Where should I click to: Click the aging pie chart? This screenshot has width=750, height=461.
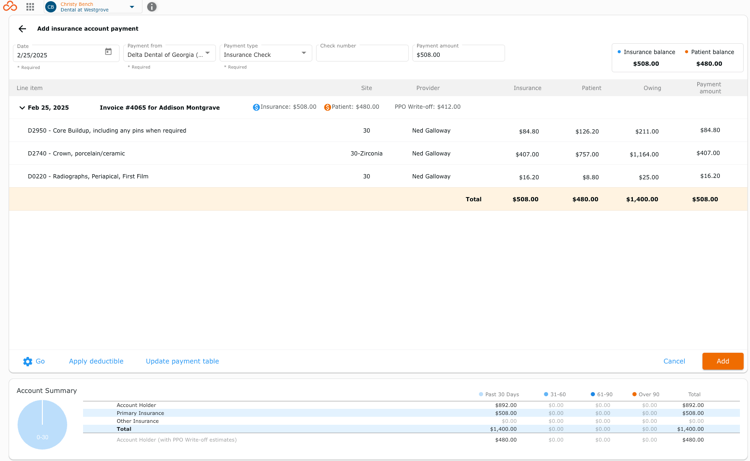[42, 425]
